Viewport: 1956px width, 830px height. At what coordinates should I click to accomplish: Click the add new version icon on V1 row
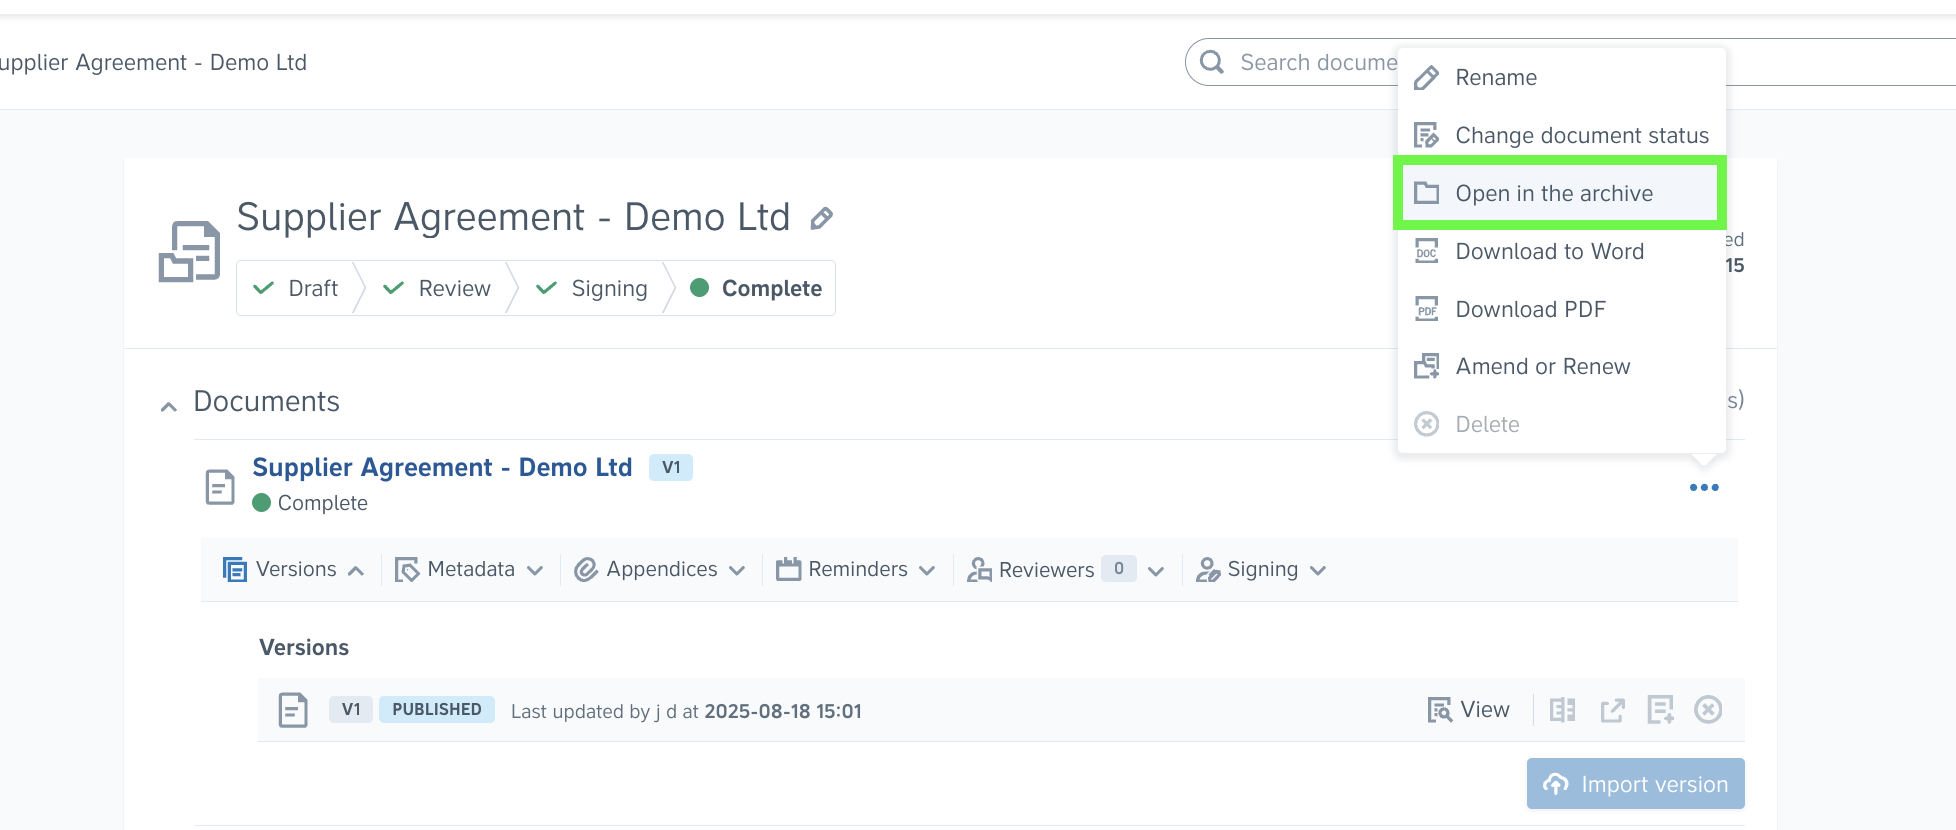[x=1660, y=710]
